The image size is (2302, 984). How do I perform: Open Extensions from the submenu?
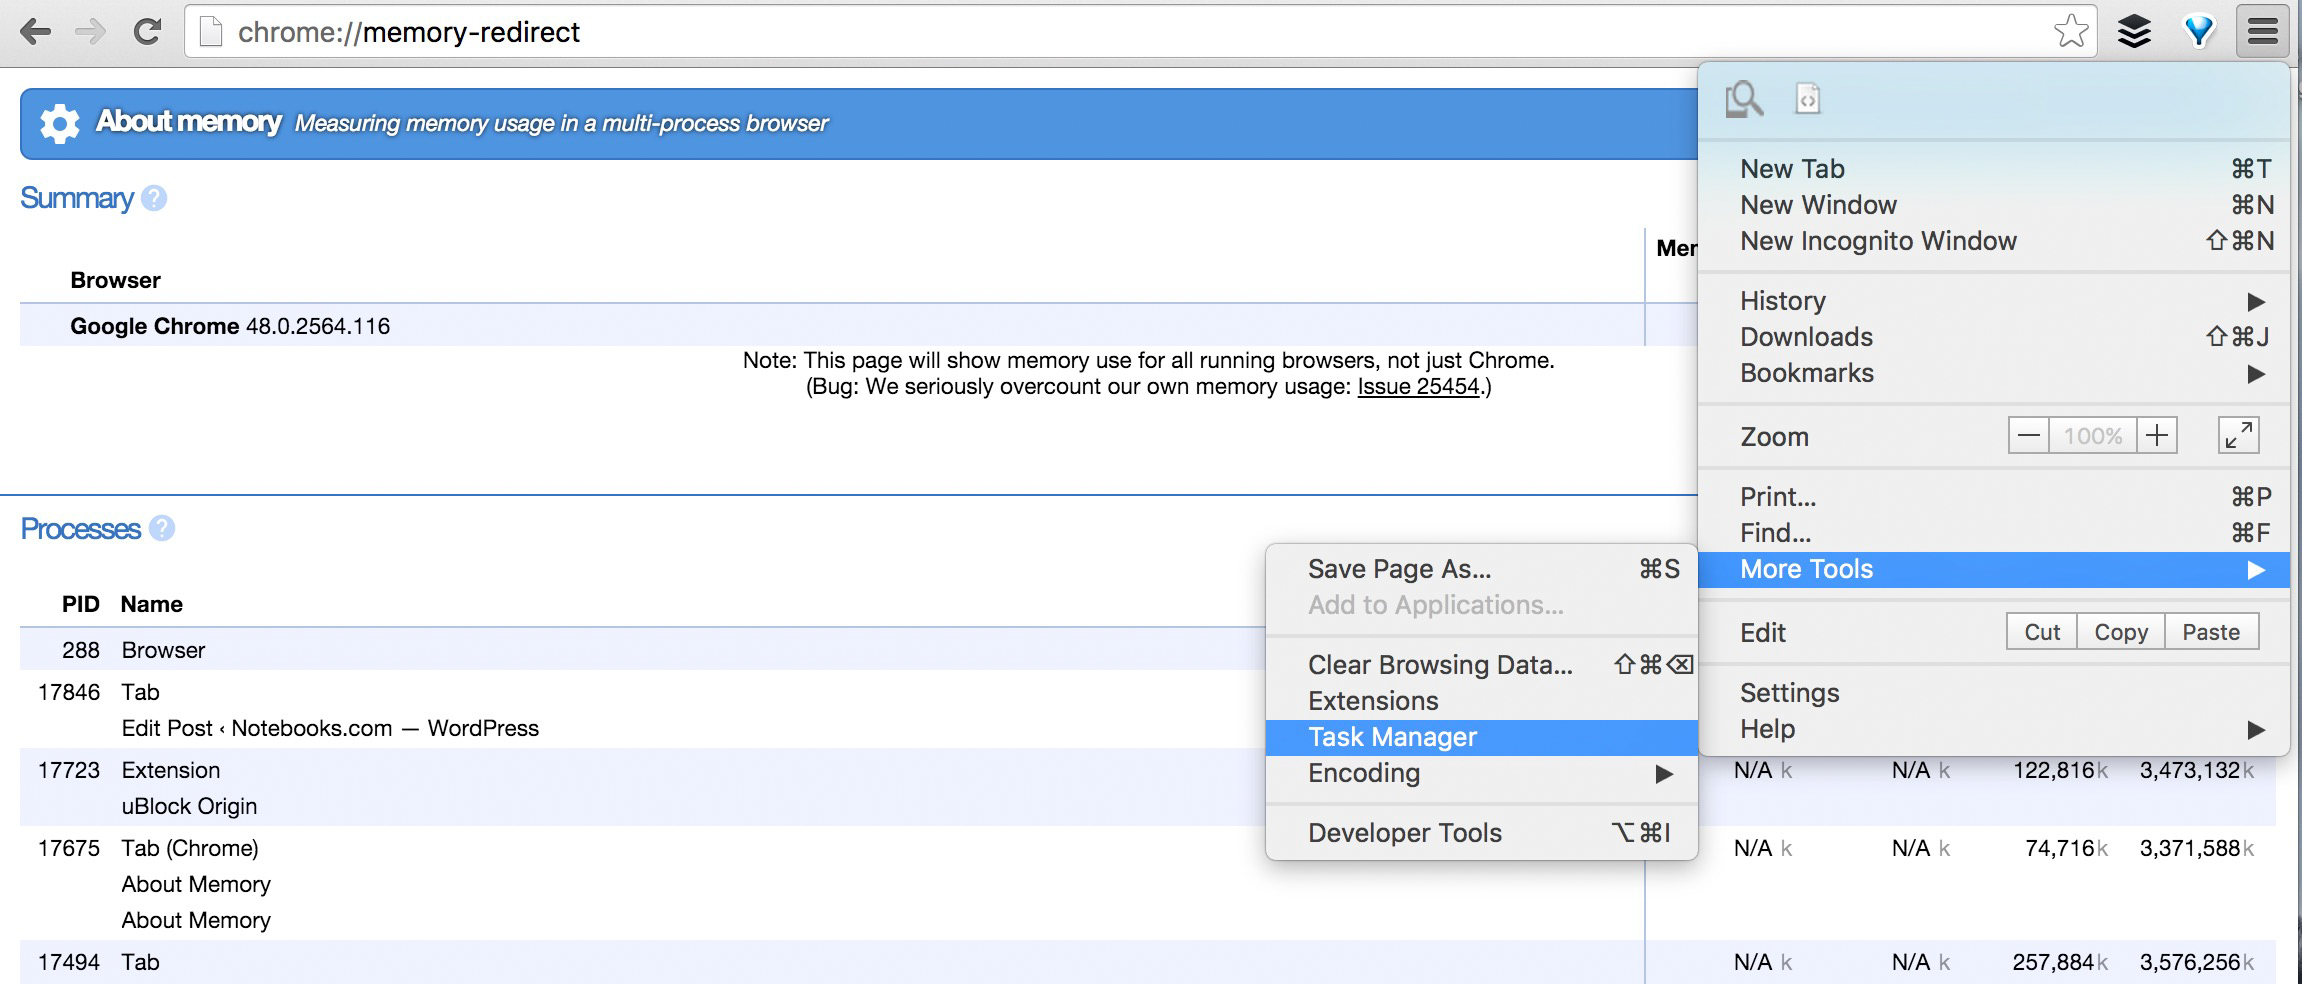pyautogui.click(x=1482, y=701)
